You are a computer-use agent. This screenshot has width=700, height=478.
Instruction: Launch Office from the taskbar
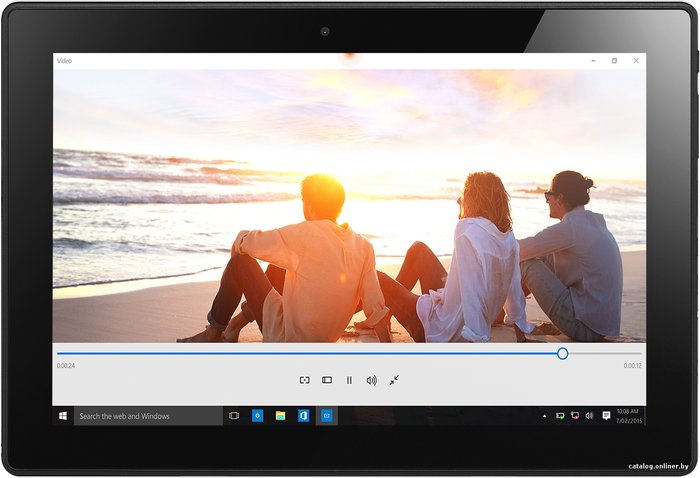(x=304, y=416)
